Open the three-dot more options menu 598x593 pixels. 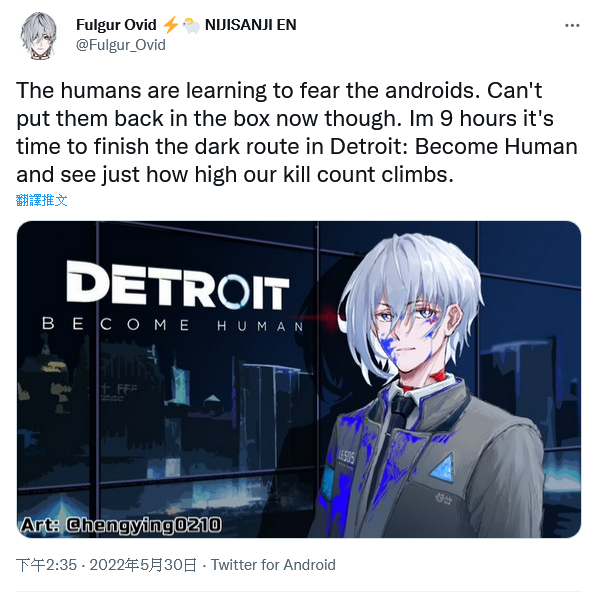pyautogui.click(x=572, y=26)
